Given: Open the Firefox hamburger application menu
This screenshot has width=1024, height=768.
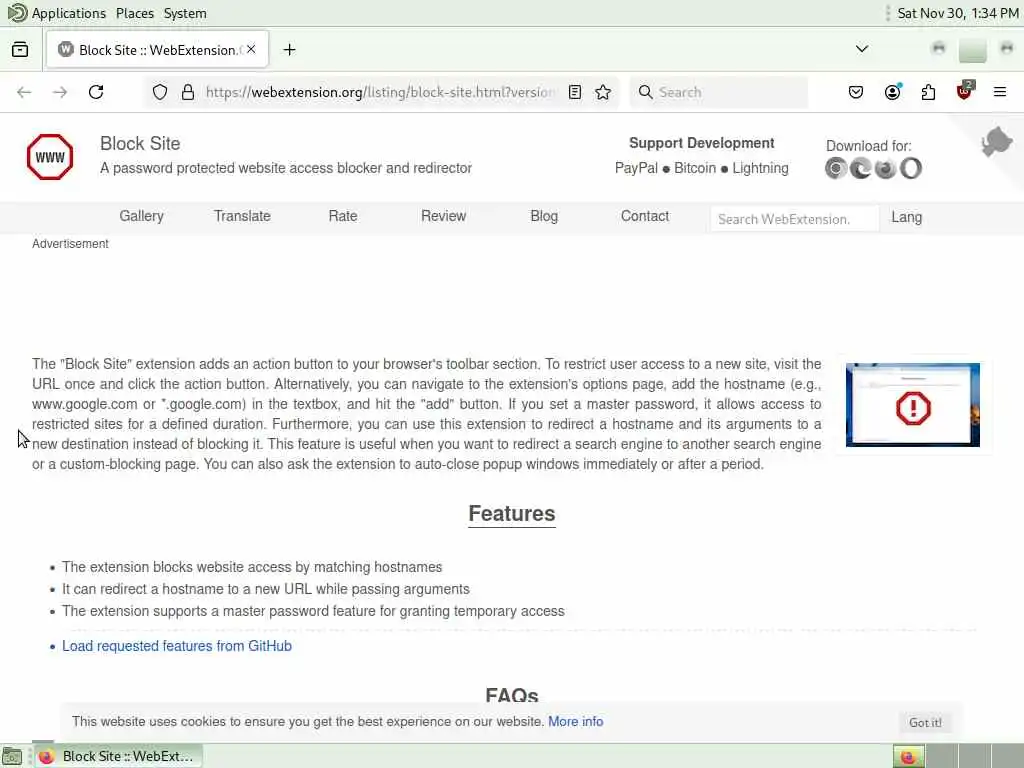Looking at the screenshot, I should (x=1000, y=92).
